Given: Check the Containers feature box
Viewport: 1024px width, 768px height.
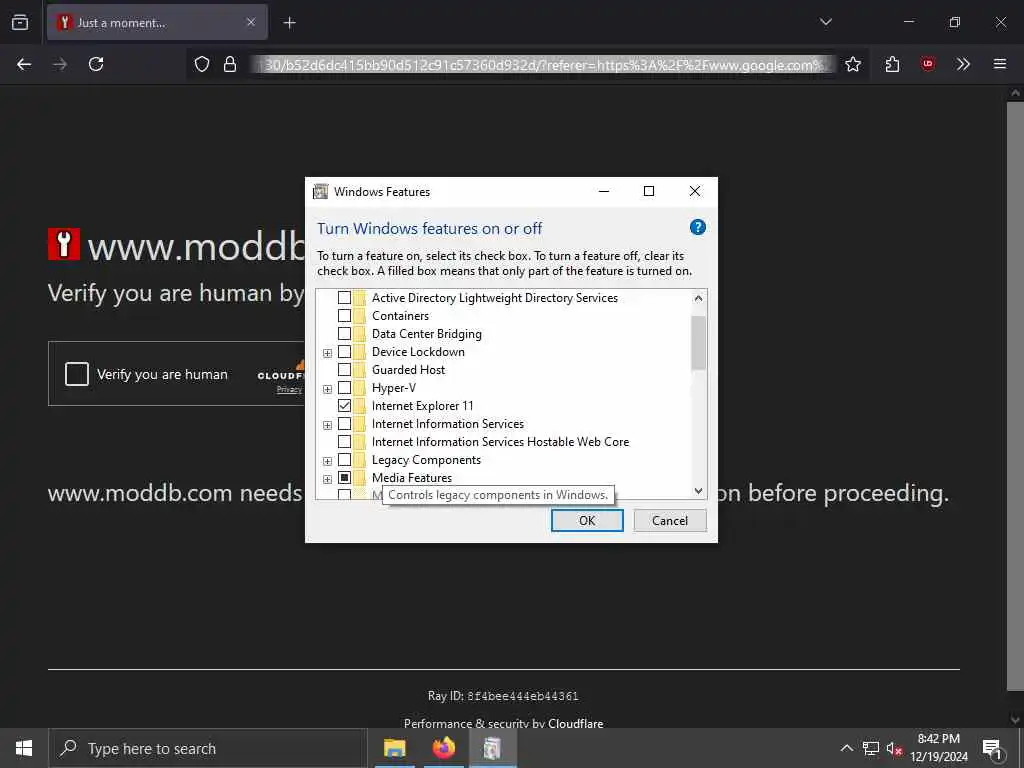Looking at the screenshot, I should 344,315.
